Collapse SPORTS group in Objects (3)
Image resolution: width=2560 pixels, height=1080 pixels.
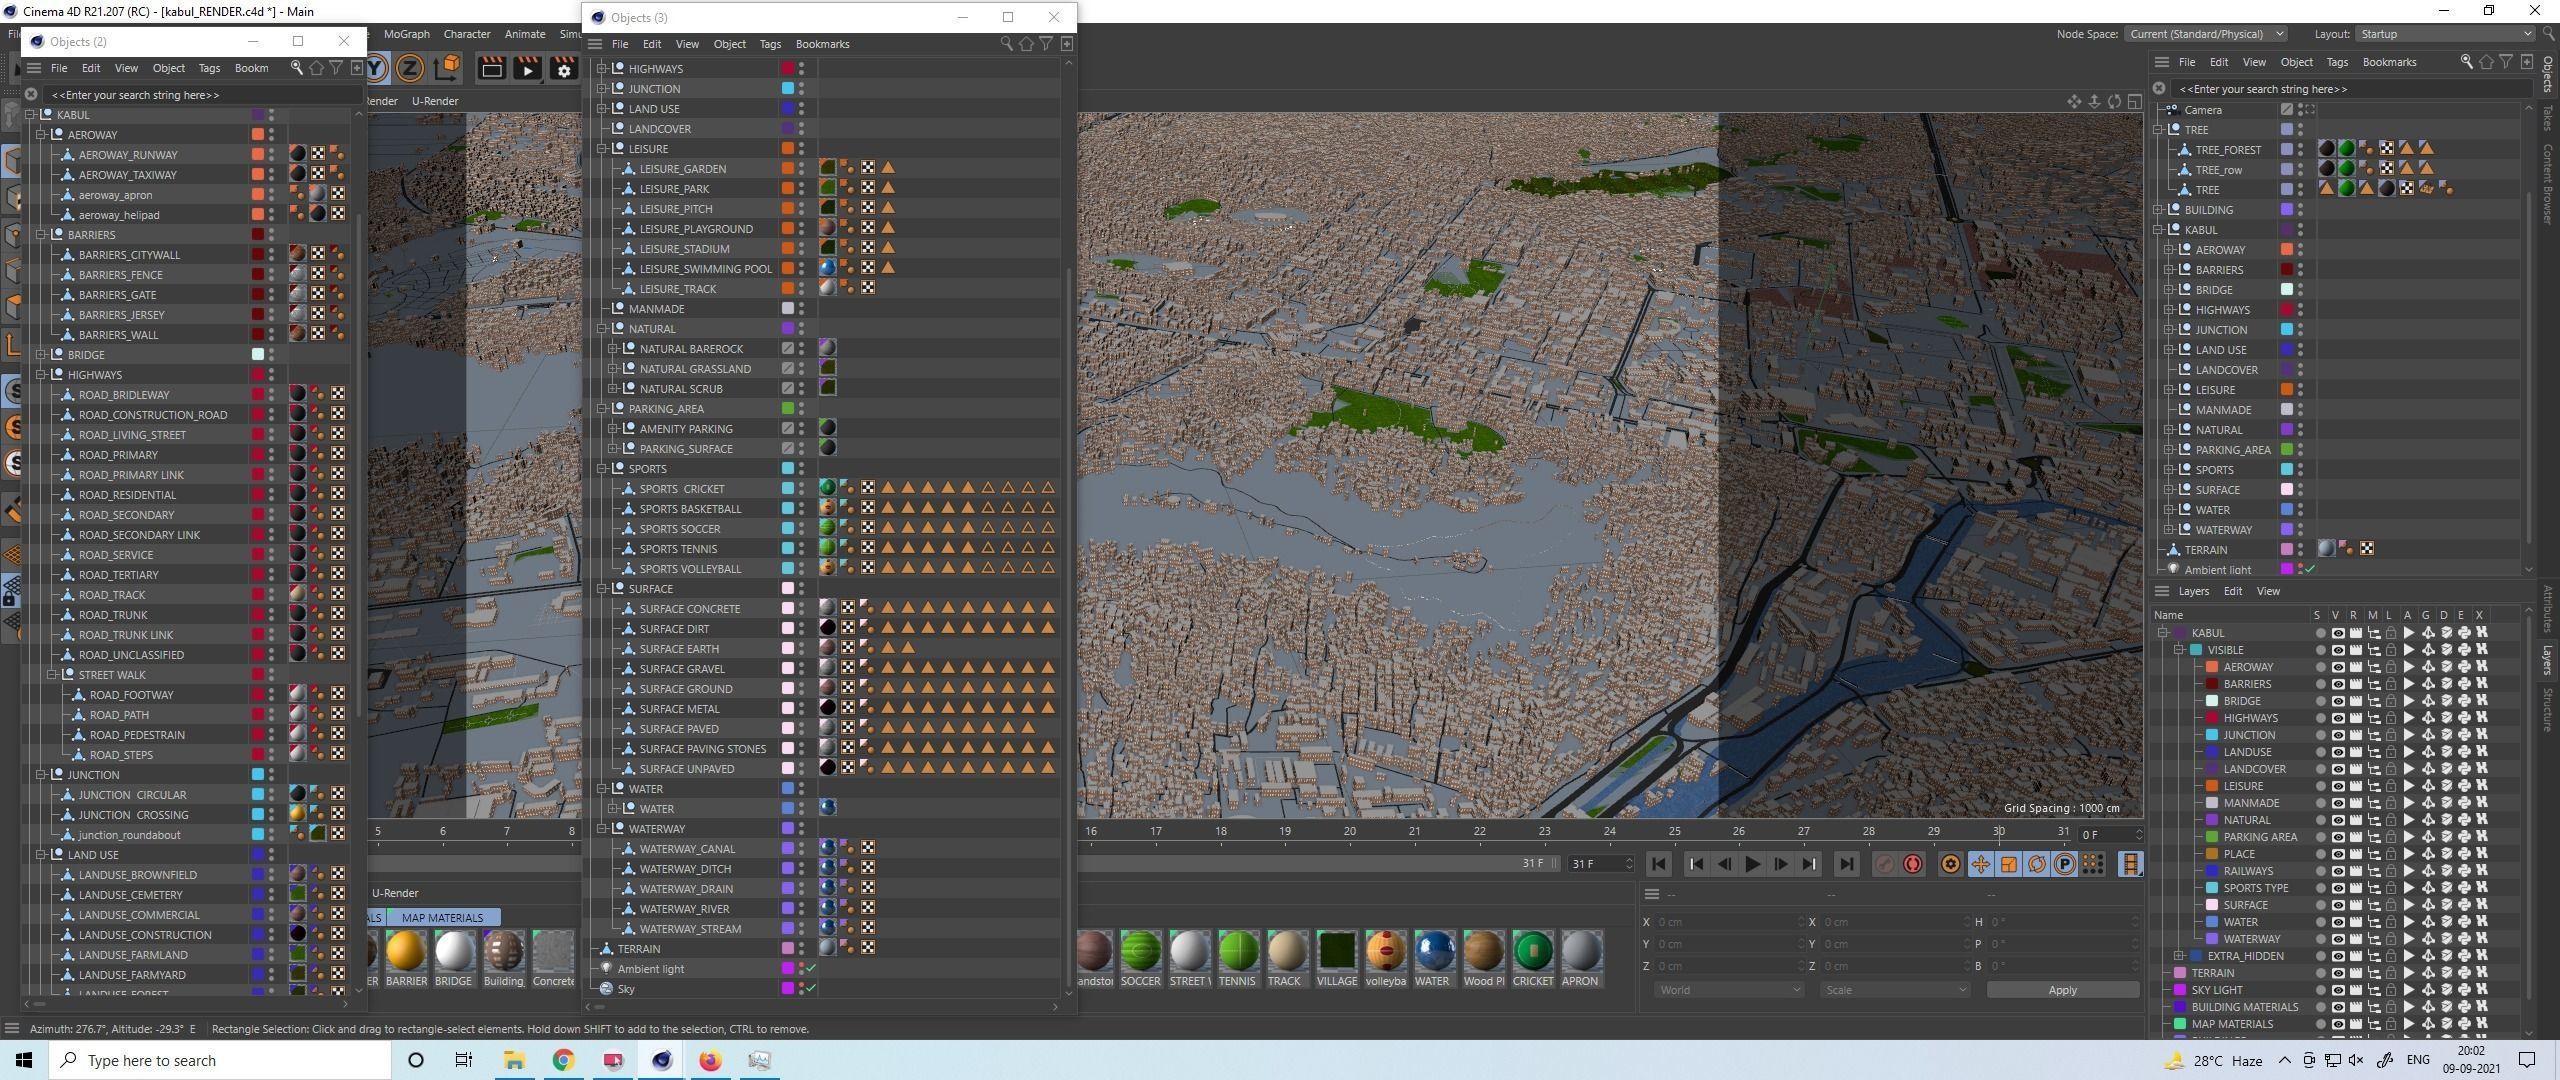pos(602,469)
